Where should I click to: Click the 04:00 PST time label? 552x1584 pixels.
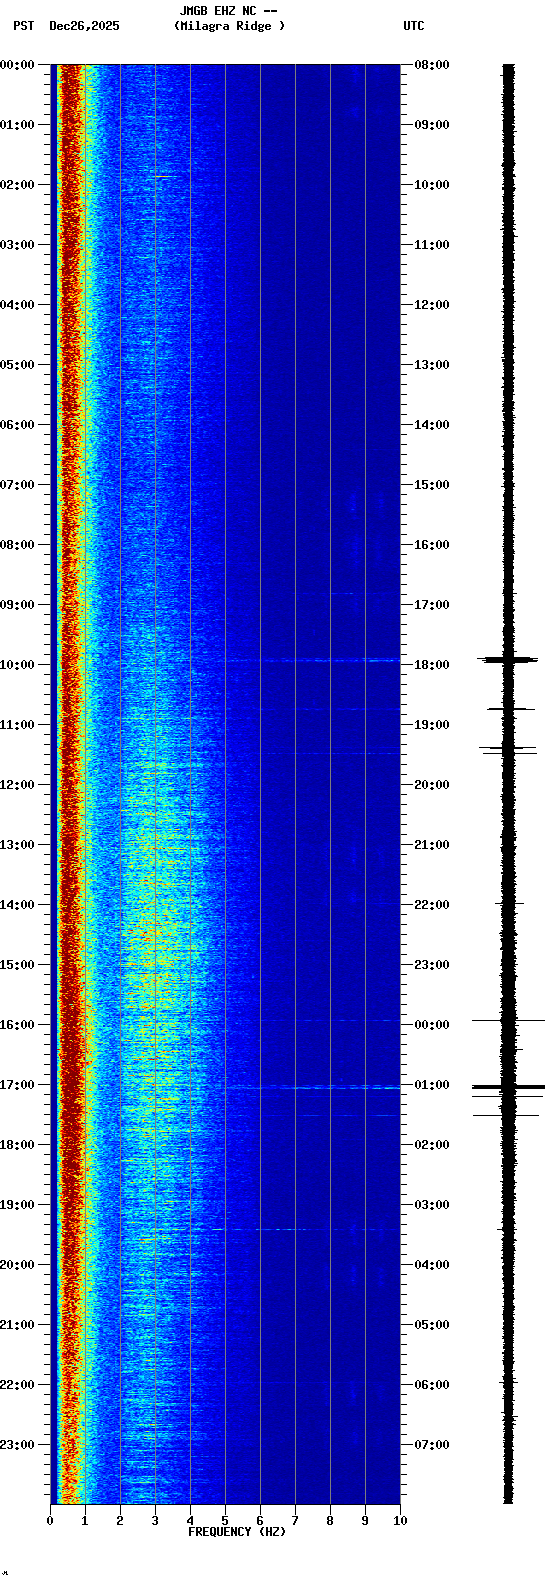(18, 305)
